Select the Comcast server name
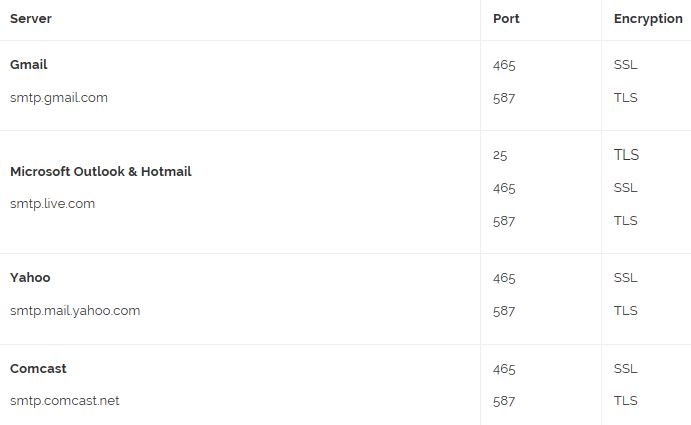 38,369
